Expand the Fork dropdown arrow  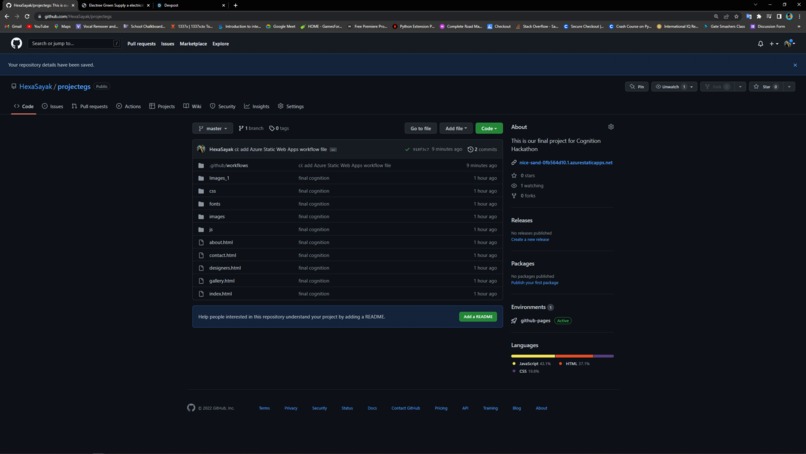point(740,87)
